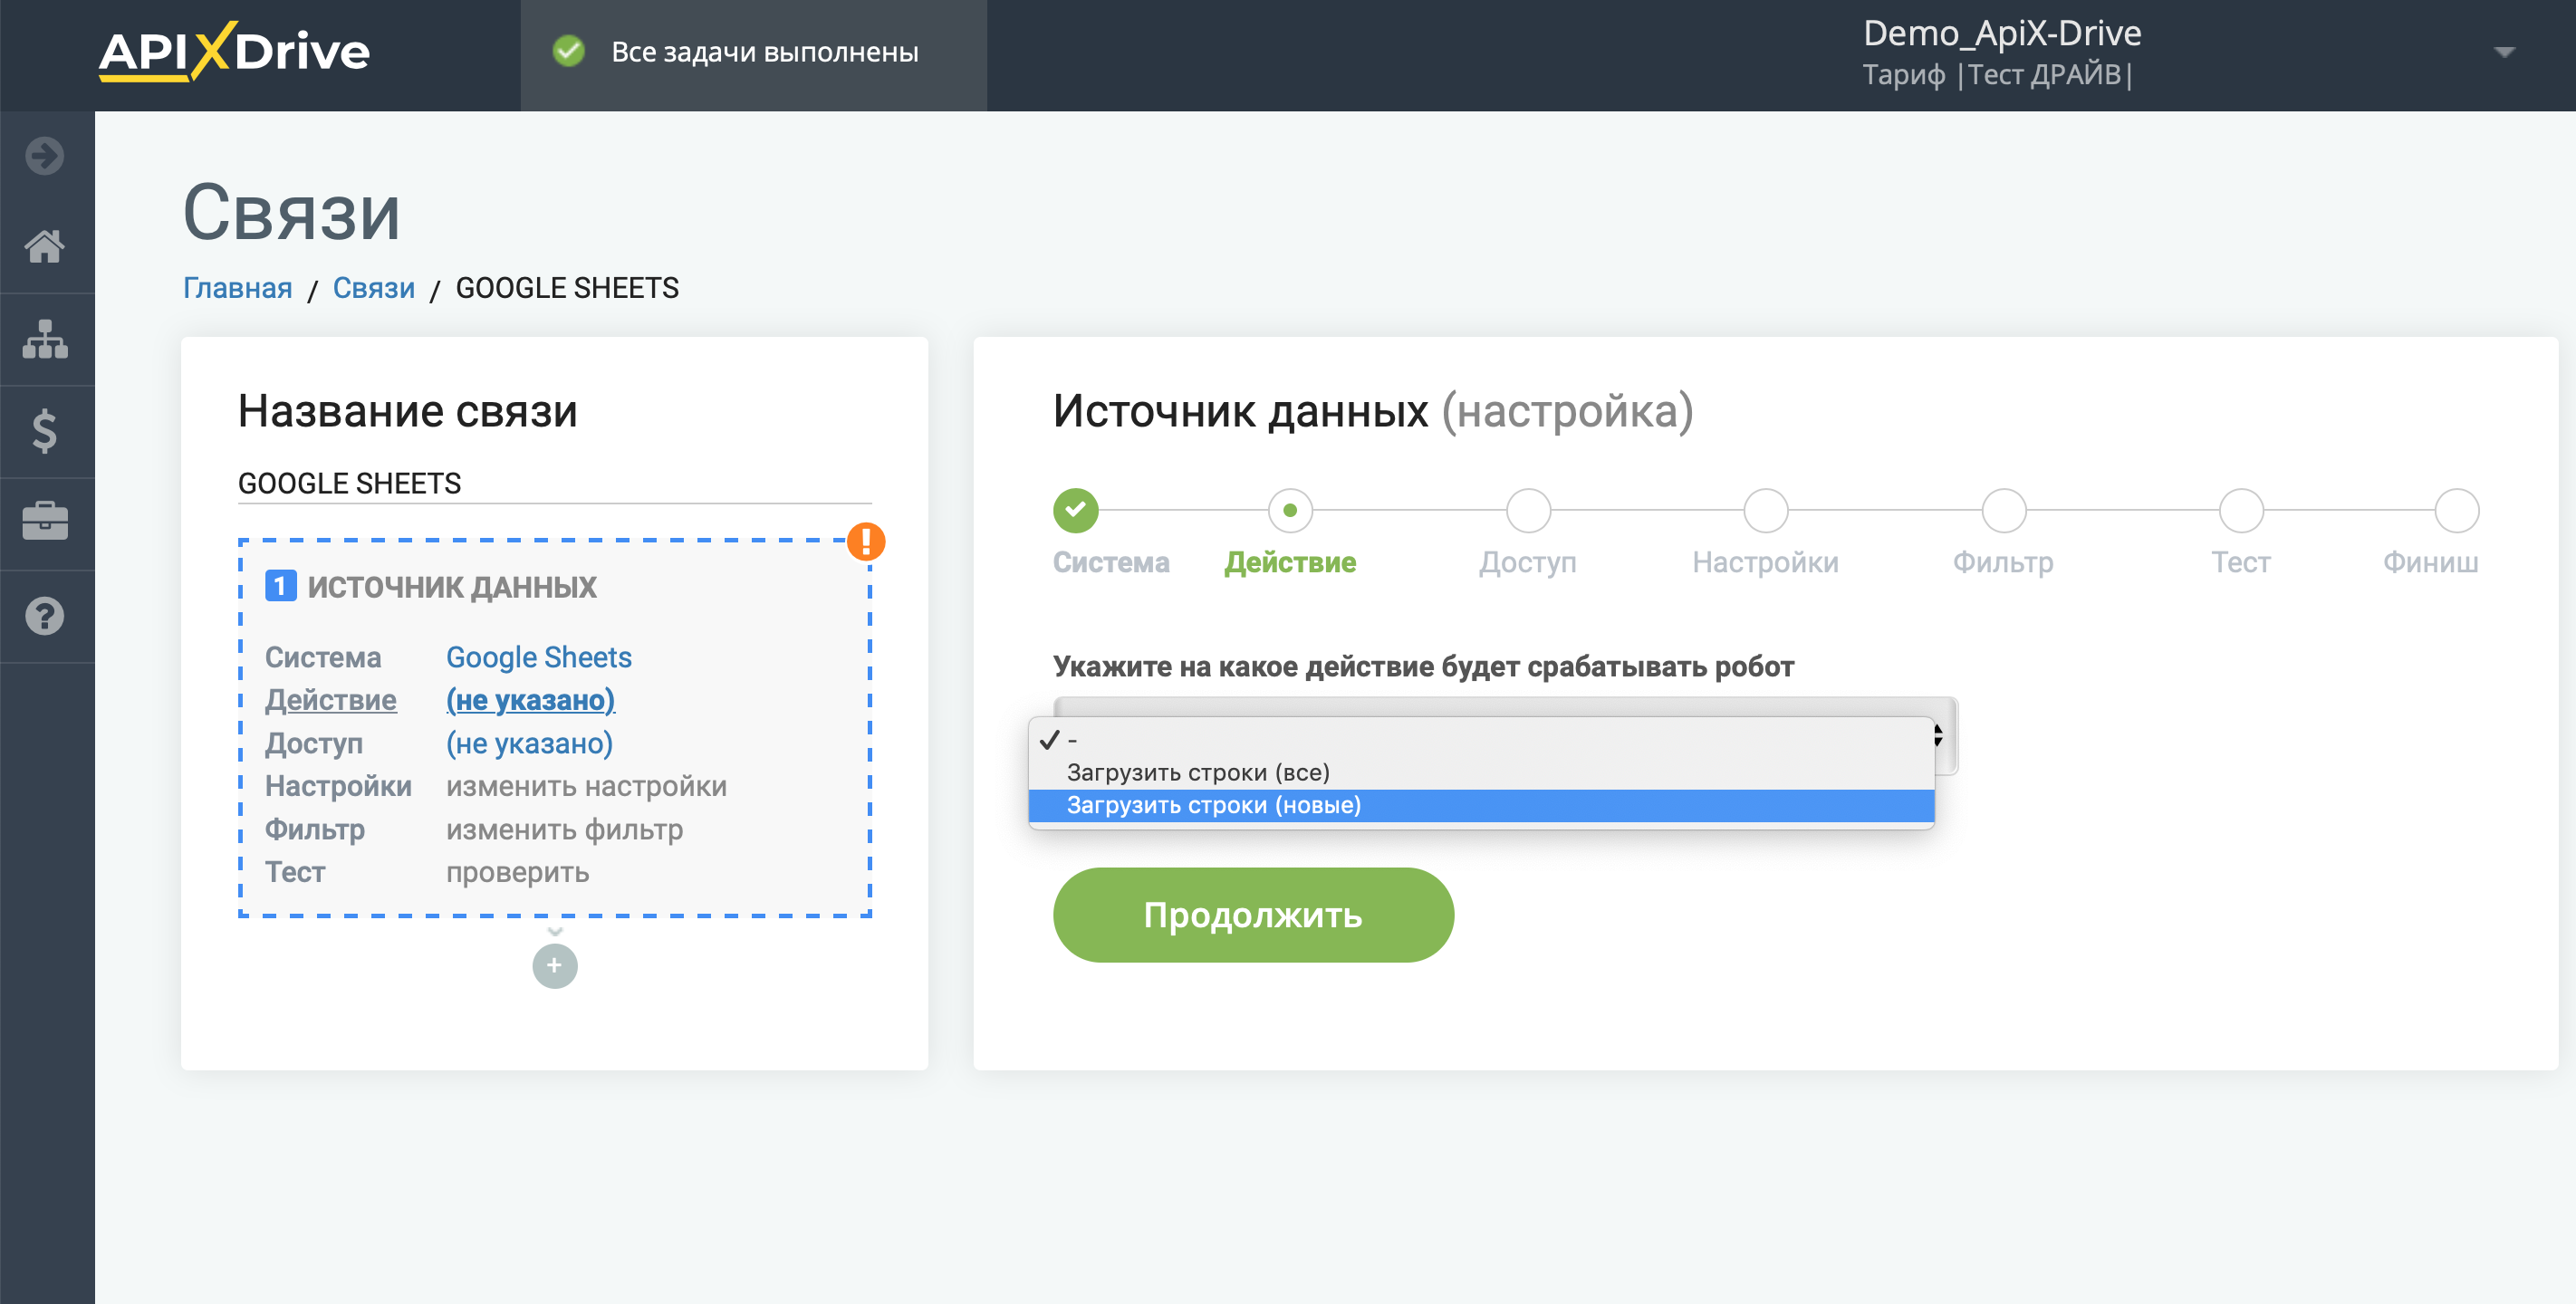This screenshot has height=1304, width=2576.
Task: Click the "Тариф |Тест ДРАЙВ|" text
Action: click(x=1998, y=75)
